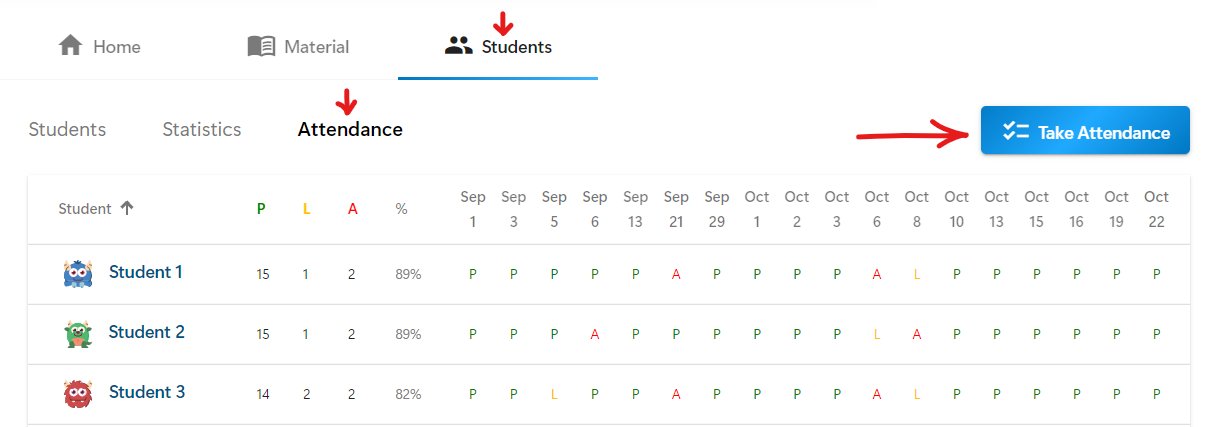This screenshot has height=427, width=1213.
Task: Switch to the Statistics sub-tab
Action: pos(202,129)
